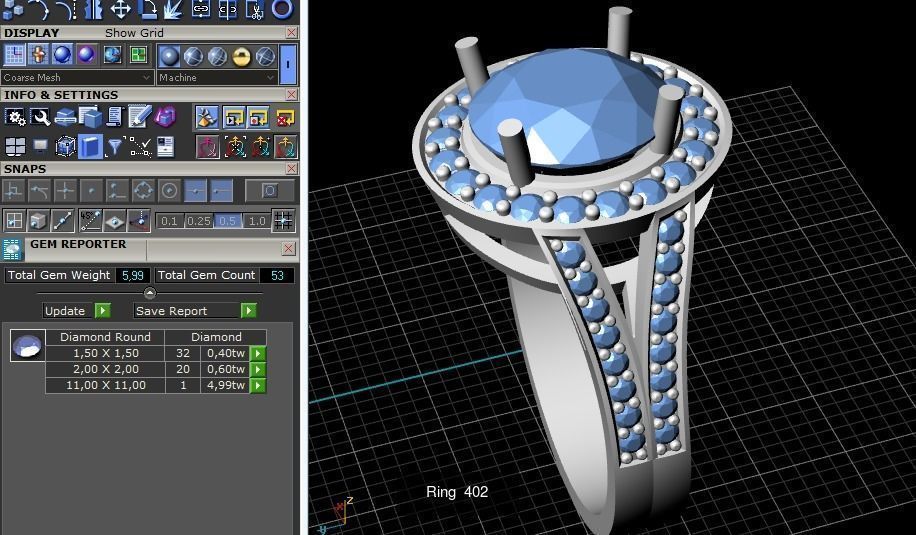
Task: Select the move arrows tool in top toolbar
Action: pyautogui.click(x=120, y=9)
